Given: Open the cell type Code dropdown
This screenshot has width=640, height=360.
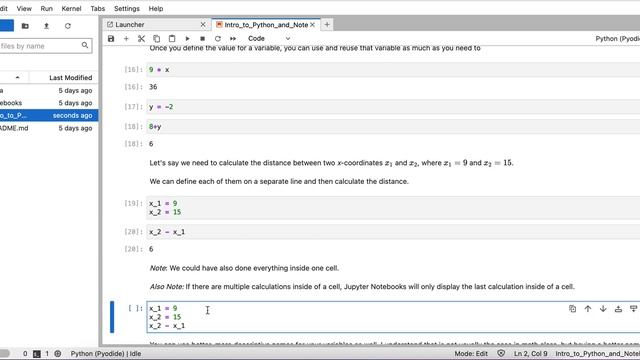Looking at the screenshot, I should (x=269, y=38).
